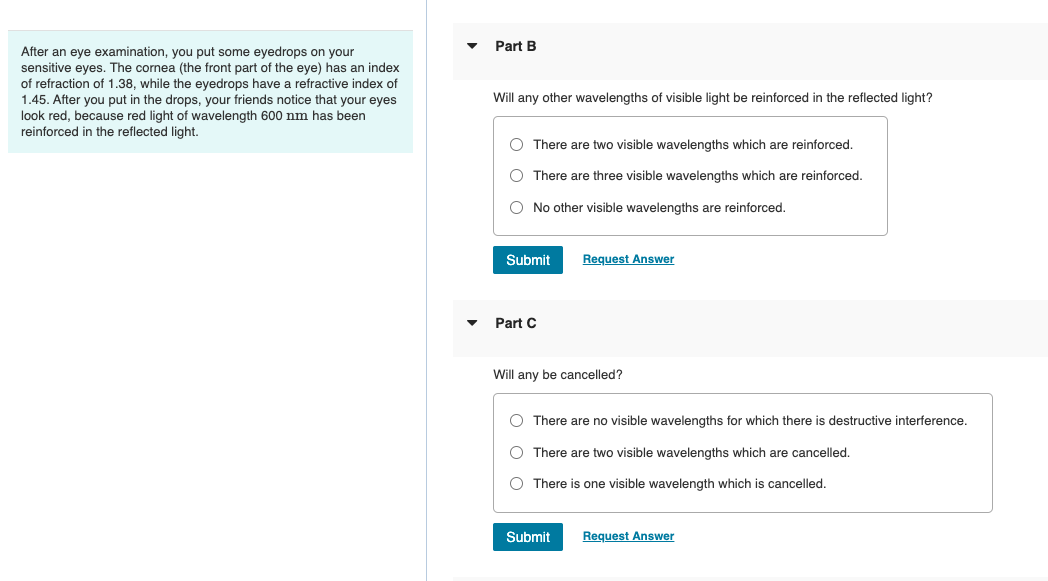
Task: Click the cornea index value 1.38
Action: tap(121, 84)
